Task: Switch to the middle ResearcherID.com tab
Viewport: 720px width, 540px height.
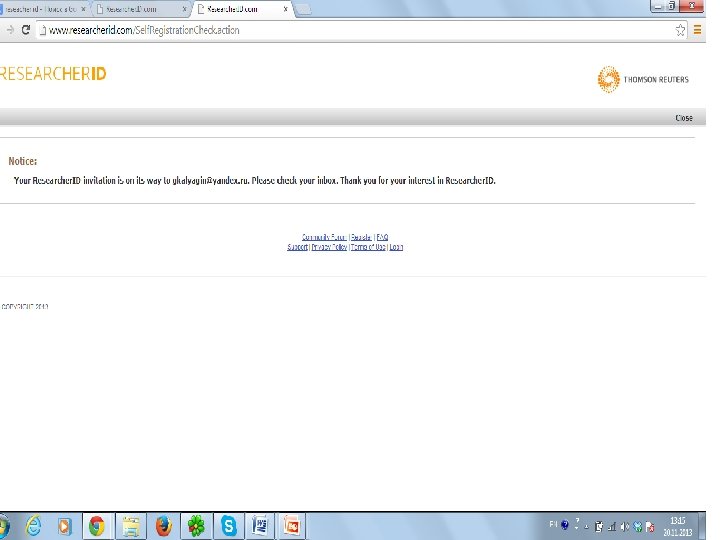Action: [x=140, y=9]
